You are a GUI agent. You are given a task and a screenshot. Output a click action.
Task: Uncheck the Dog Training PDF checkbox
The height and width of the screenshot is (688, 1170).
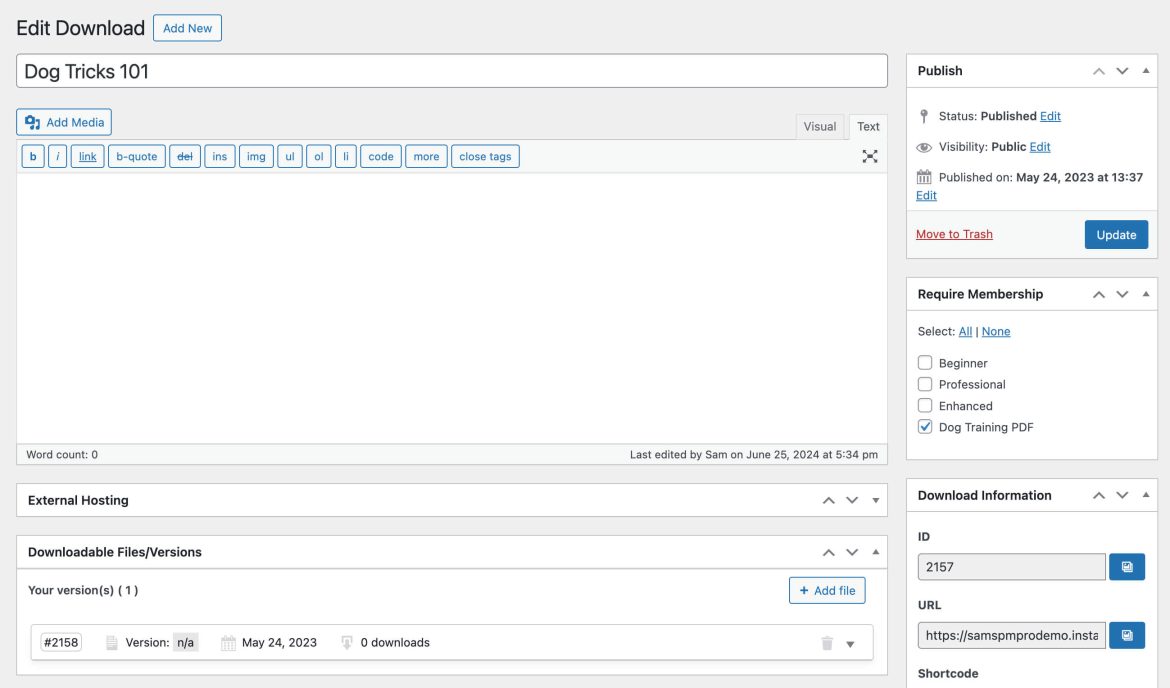[925, 427]
